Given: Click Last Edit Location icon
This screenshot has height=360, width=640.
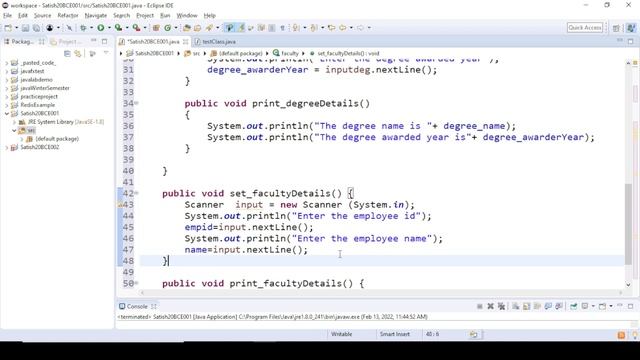Looking at the screenshot, I should [331, 28].
